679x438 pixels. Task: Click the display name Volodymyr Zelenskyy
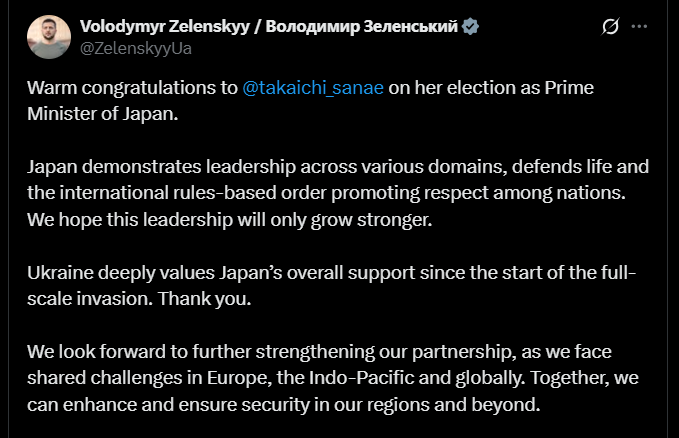click(x=166, y=27)
